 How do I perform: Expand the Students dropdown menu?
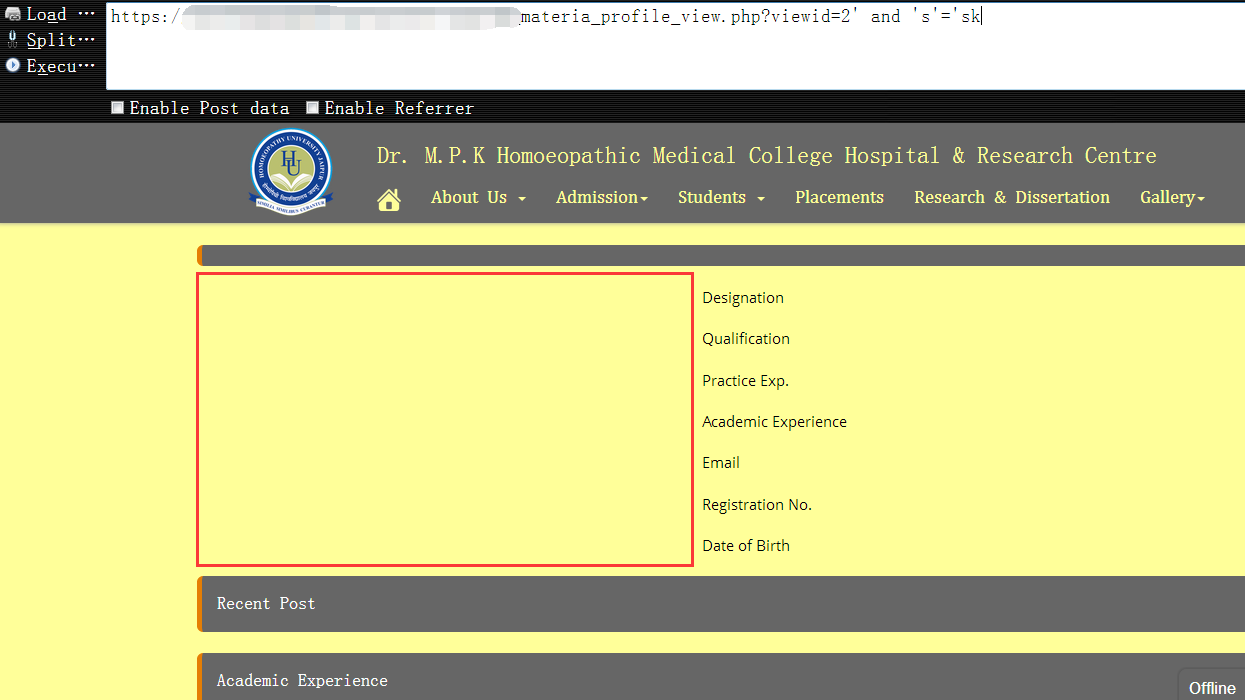(x=720, y=198)
